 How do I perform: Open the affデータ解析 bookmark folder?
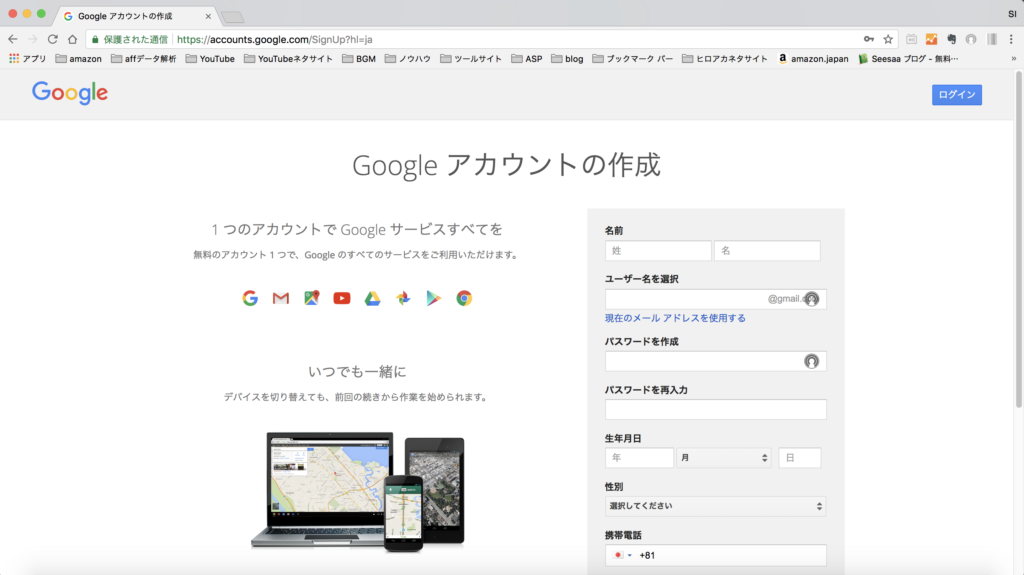point(144,59)
